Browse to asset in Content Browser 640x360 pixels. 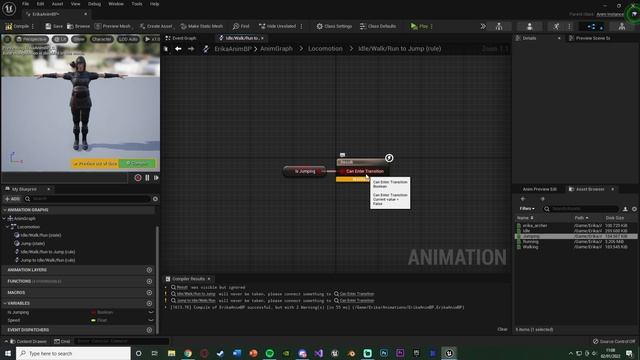click(78, 26)
